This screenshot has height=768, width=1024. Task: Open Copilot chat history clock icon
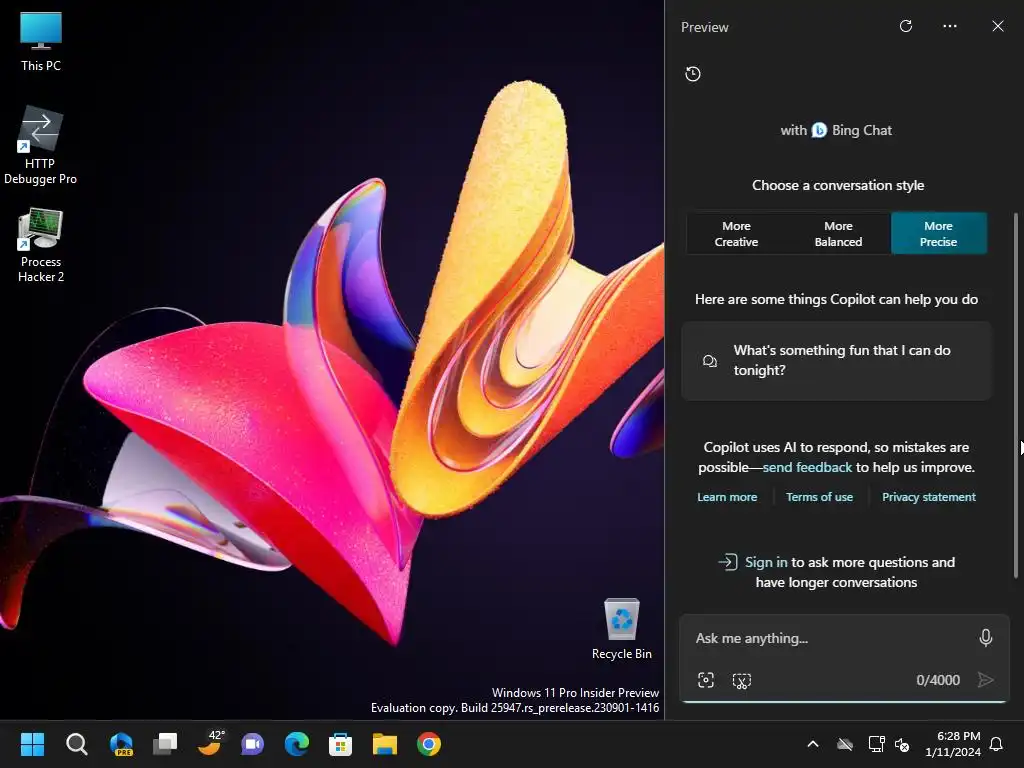(x=693, y=74)
